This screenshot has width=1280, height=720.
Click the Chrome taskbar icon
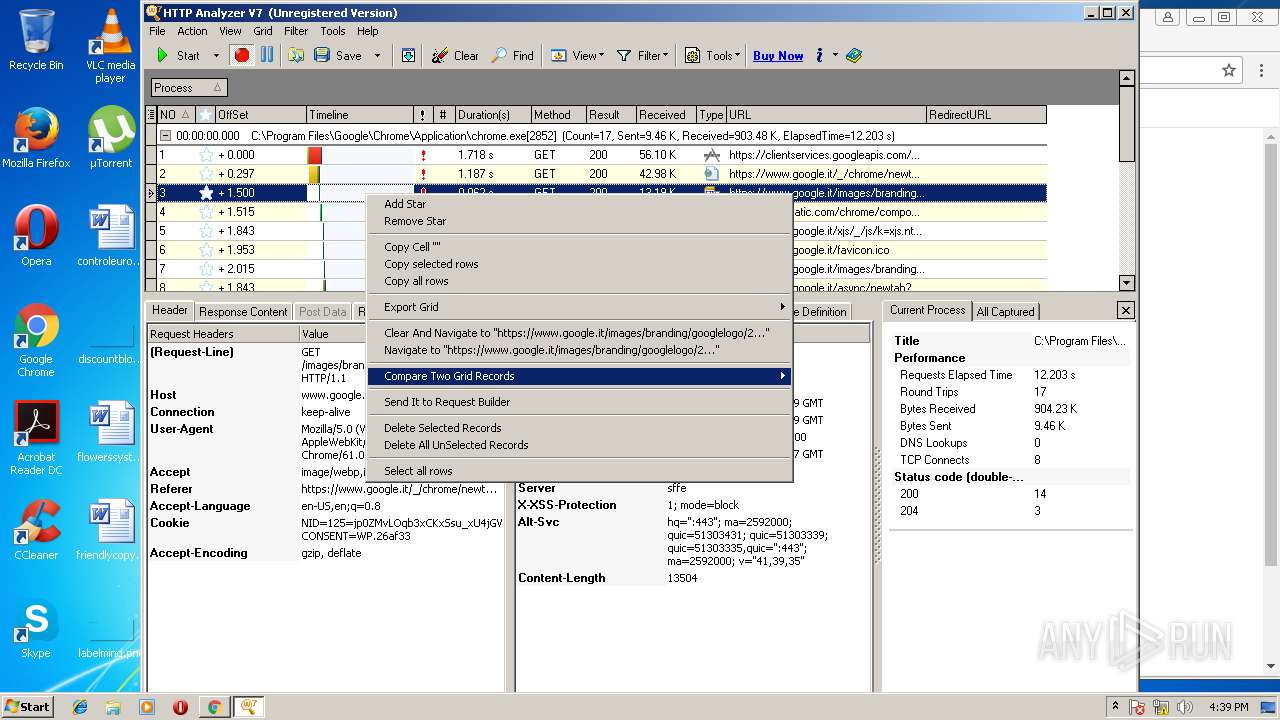click(214, 707)
